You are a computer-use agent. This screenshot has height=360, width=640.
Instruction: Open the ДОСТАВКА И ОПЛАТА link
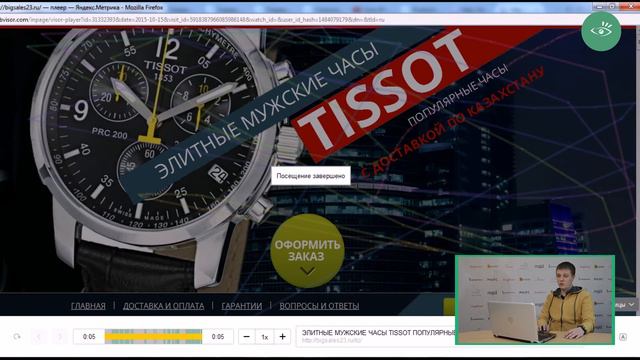(x=163, y=306)
